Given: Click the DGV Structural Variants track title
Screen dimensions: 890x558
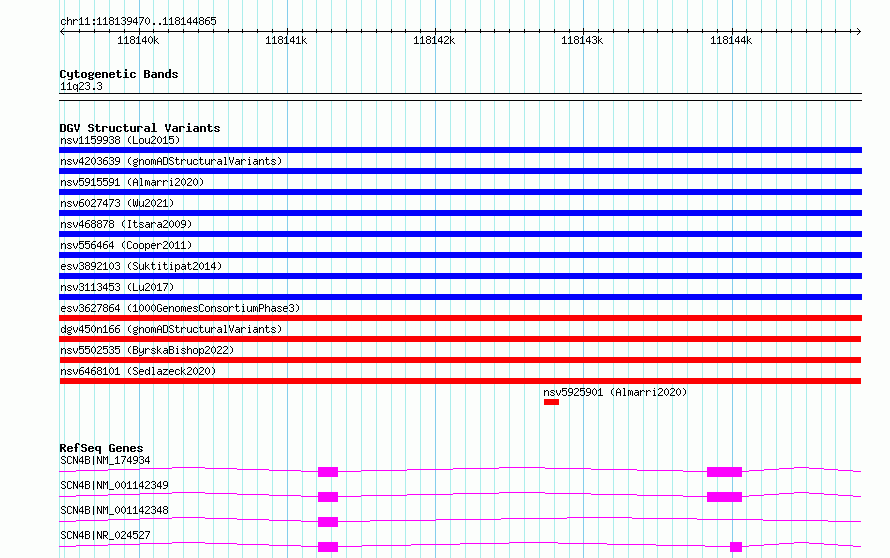Looking at the screenshot, I should [140, 128].
